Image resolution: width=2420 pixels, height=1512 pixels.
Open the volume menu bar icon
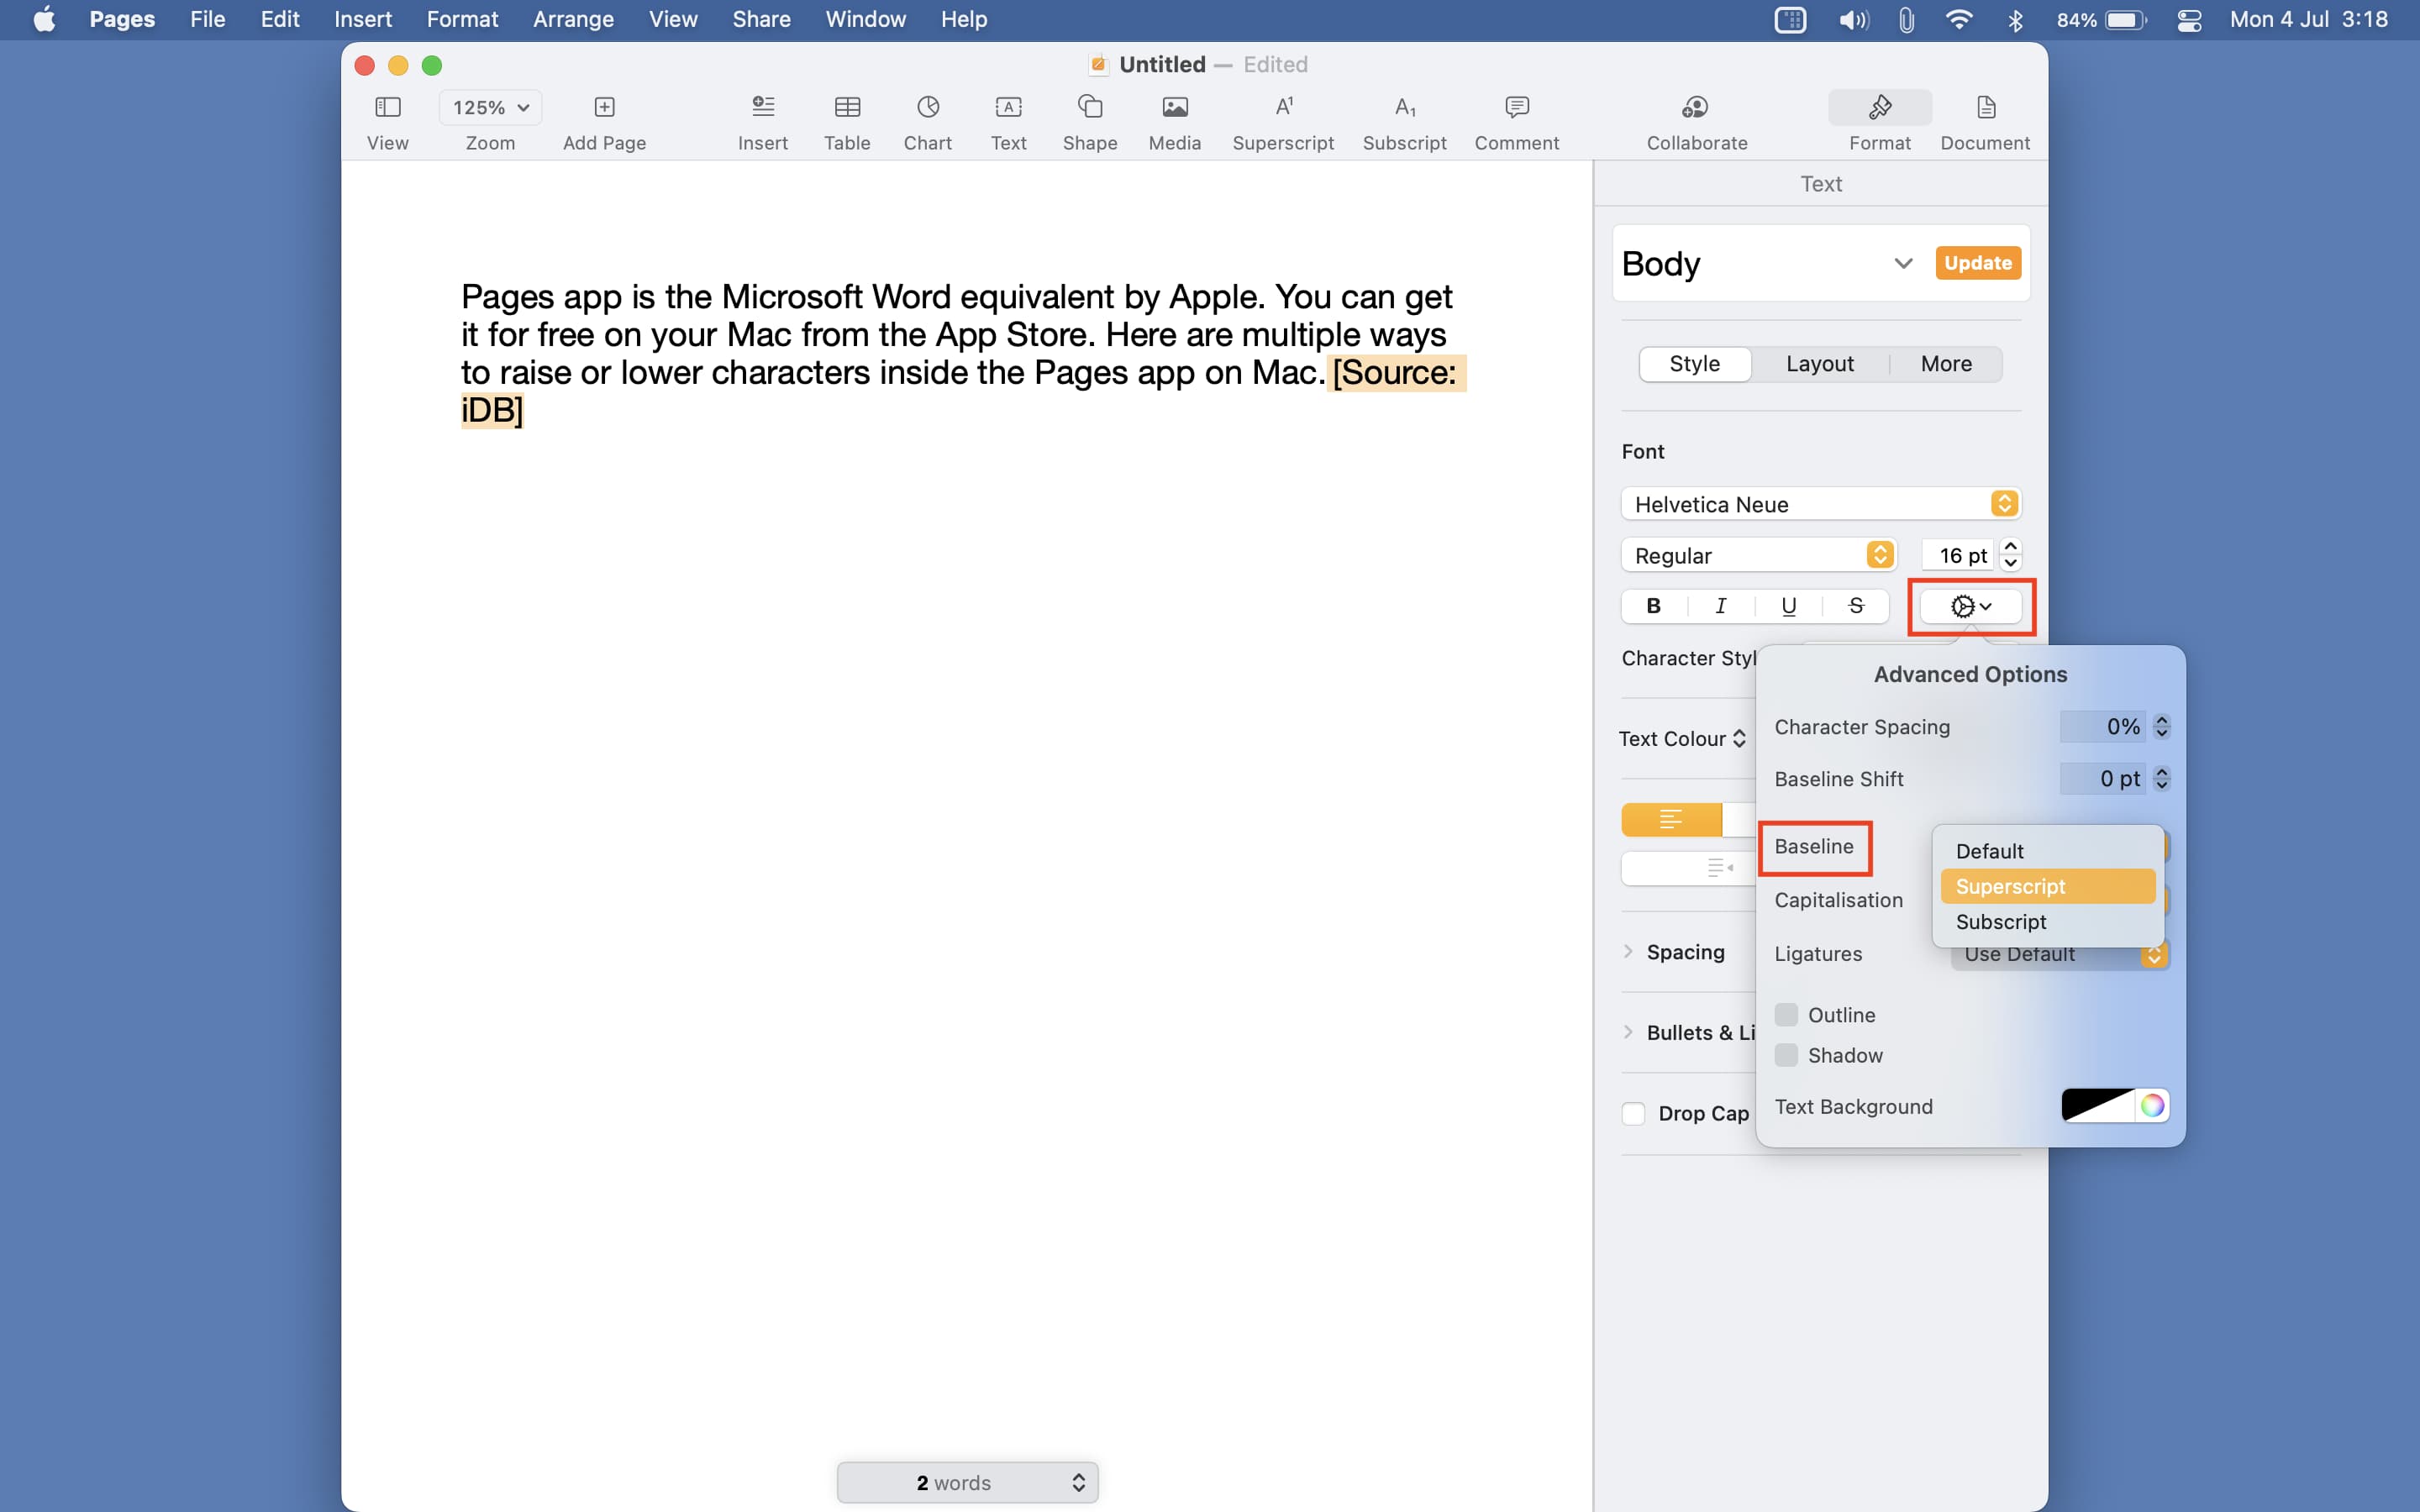click(1853, 20)
